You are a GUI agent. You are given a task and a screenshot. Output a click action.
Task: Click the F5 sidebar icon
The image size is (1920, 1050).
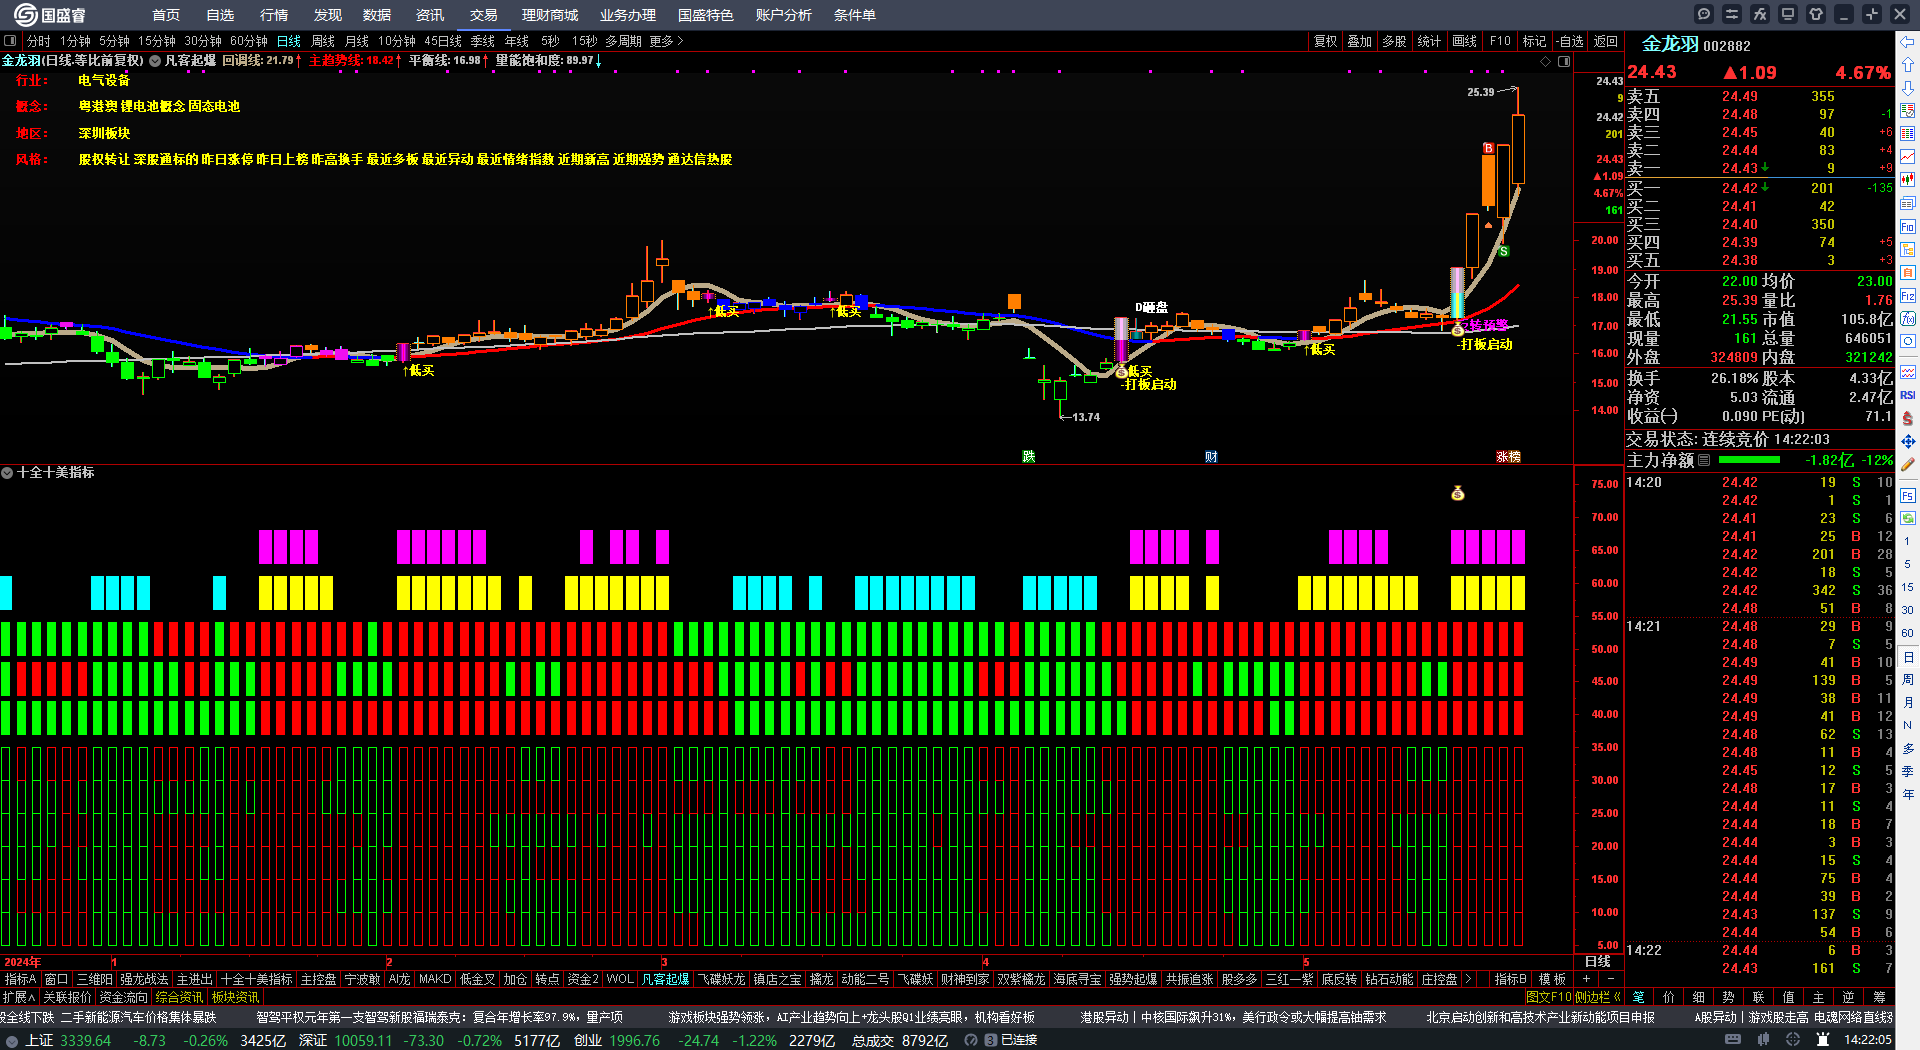tap(1908, 495)
